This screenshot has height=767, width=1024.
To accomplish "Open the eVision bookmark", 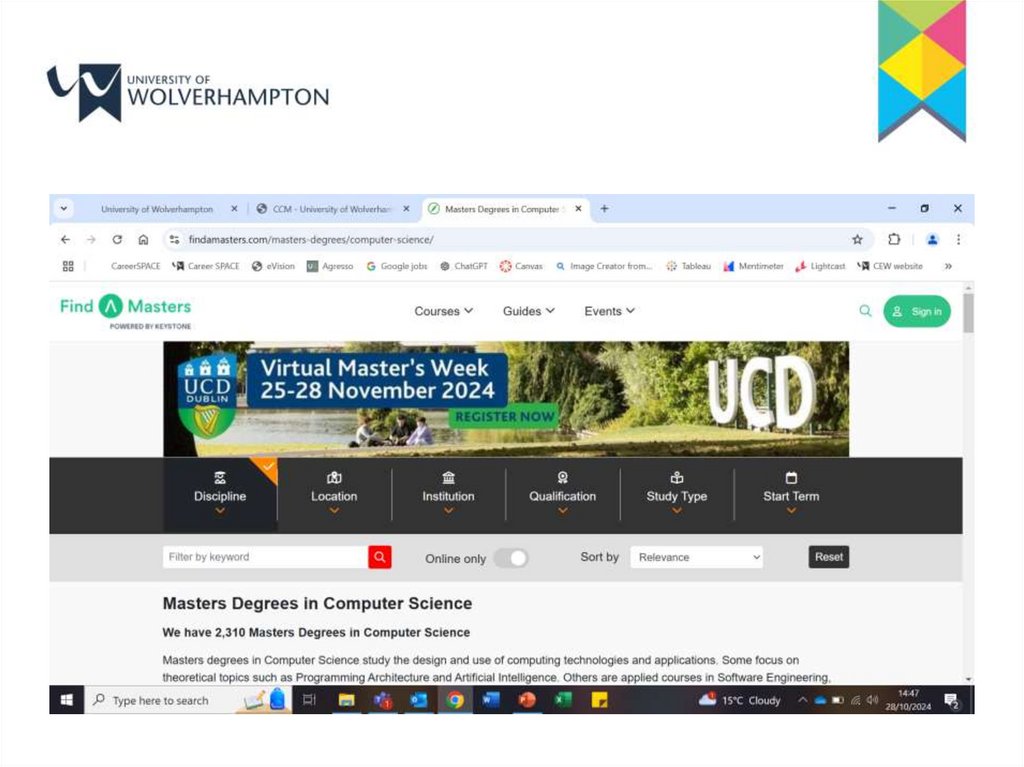I will [274, 266].
